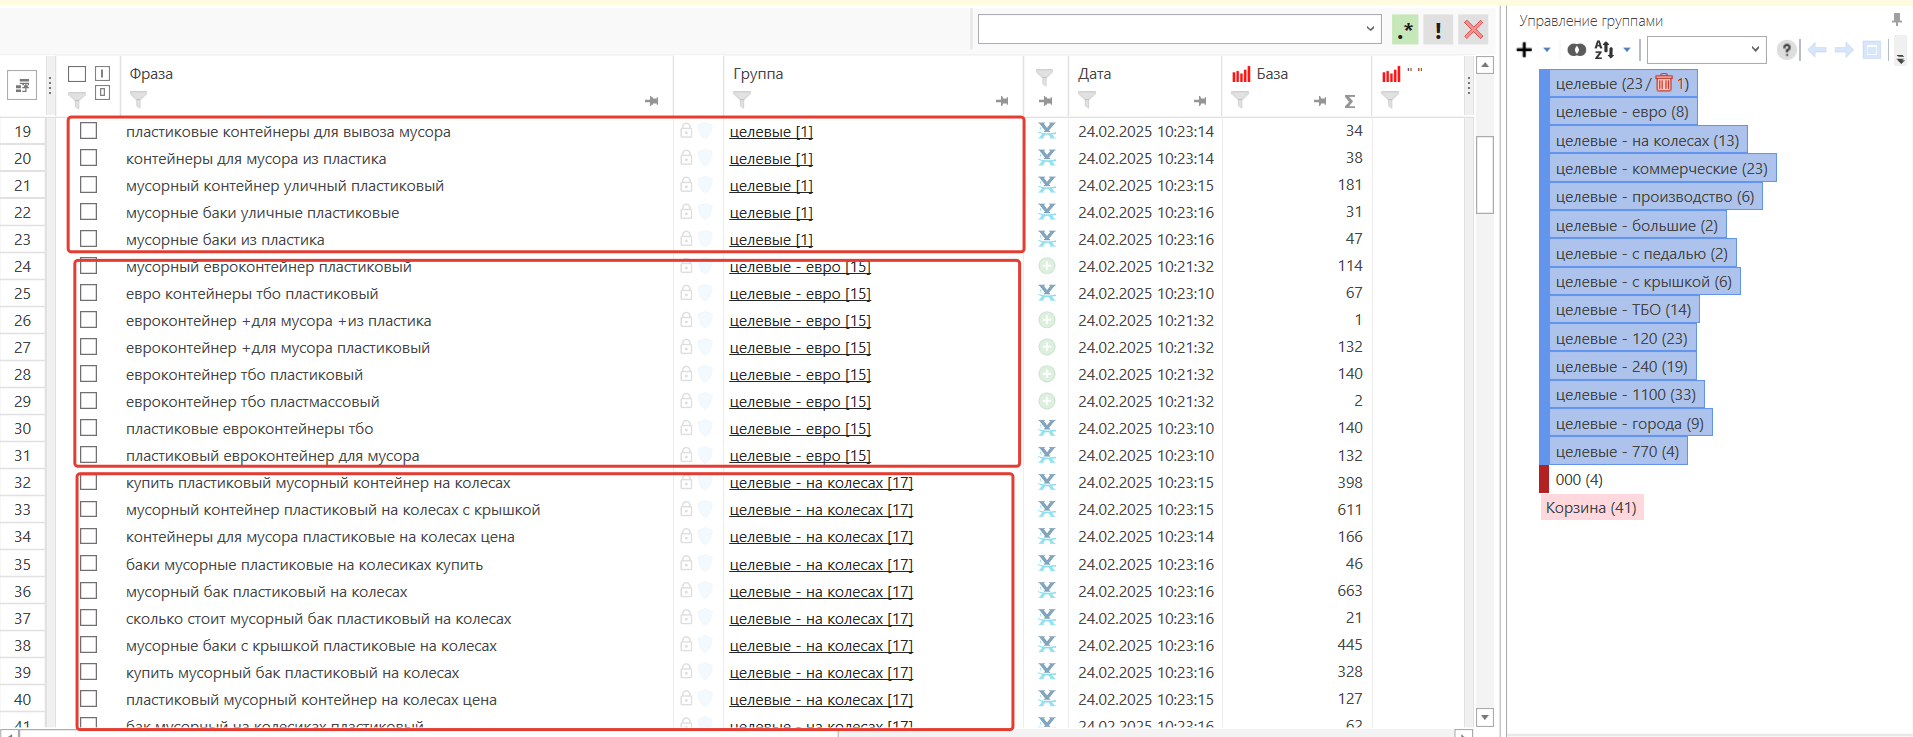1913x737 pixels.
Task: Click the right arrow in group toolbar
Action: (1844, 50)
